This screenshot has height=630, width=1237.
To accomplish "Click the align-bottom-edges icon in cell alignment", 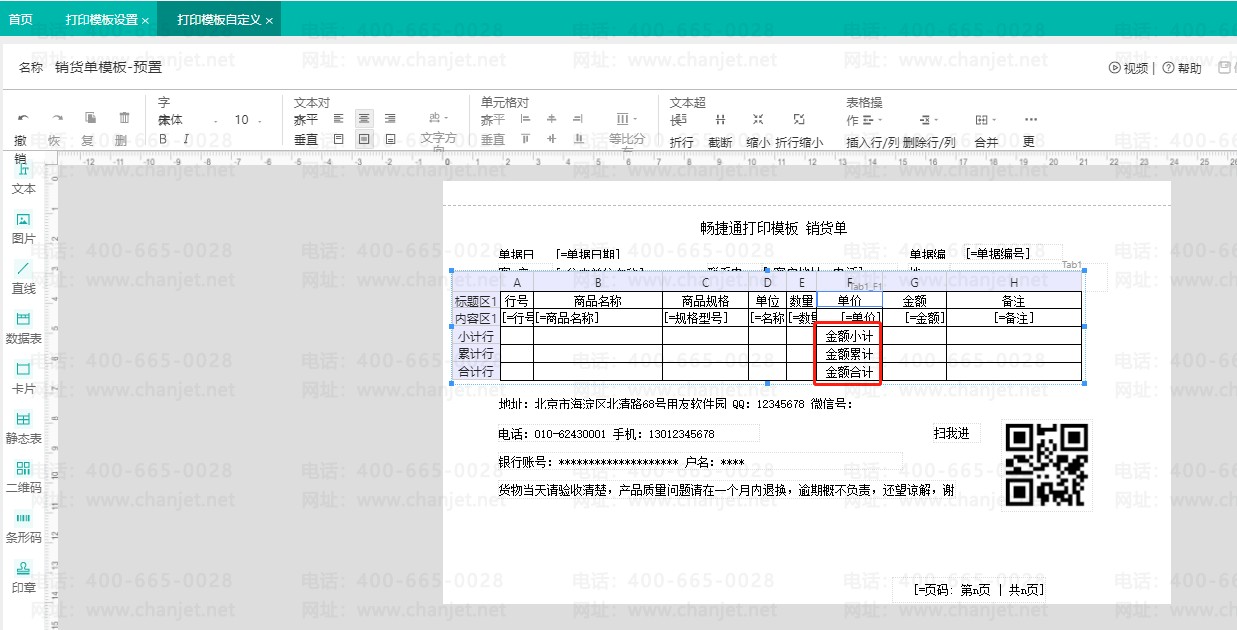I will (577, 139).
